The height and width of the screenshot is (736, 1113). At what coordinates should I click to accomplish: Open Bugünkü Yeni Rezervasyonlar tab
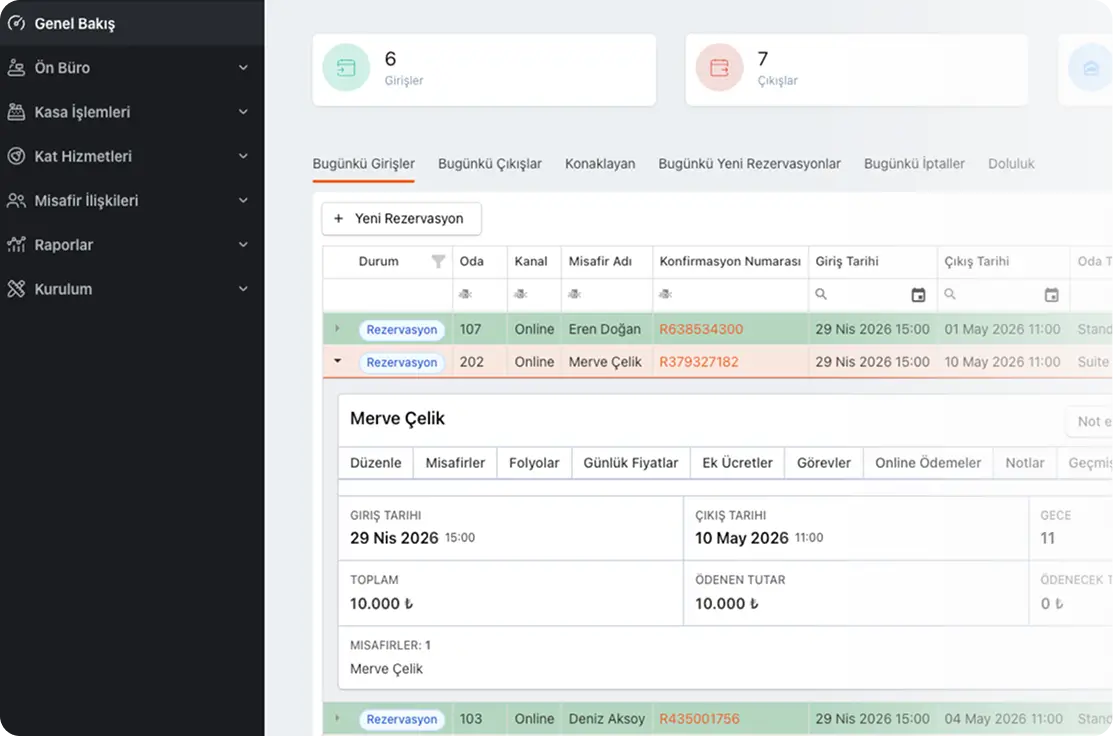[750, 163]
